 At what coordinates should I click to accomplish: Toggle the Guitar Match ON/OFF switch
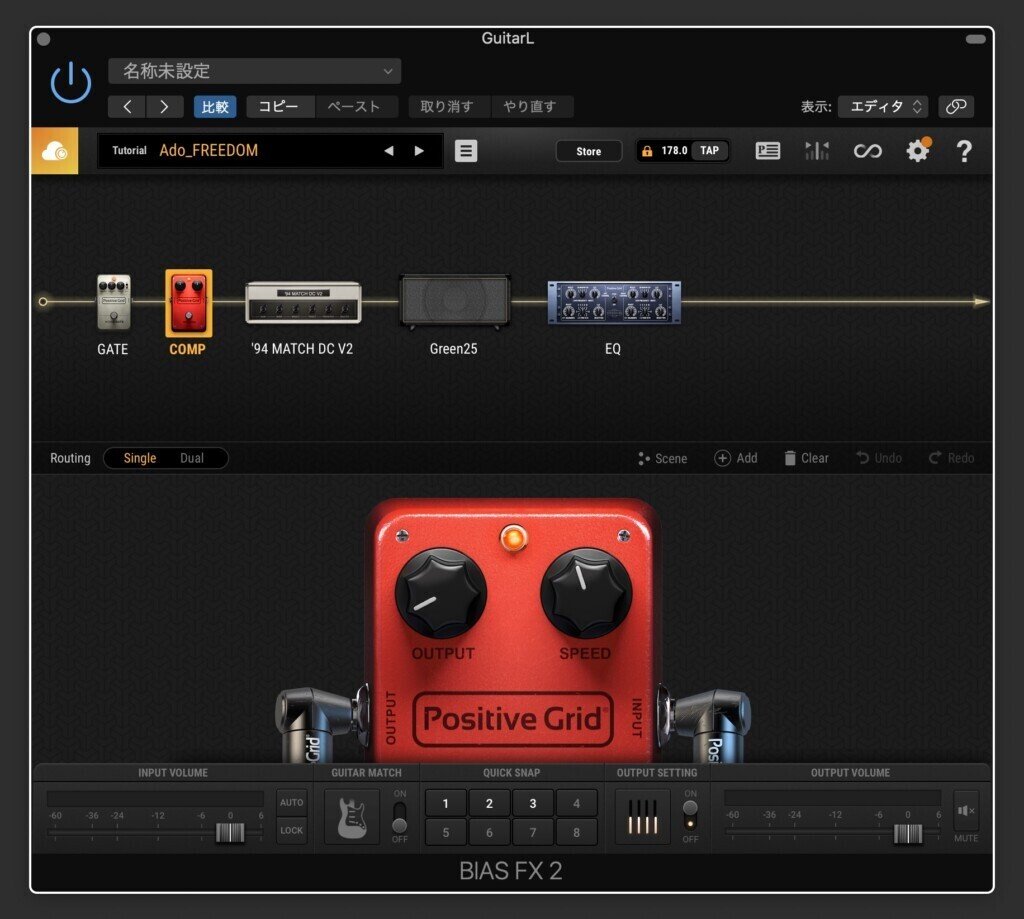[x=399, y=816]
